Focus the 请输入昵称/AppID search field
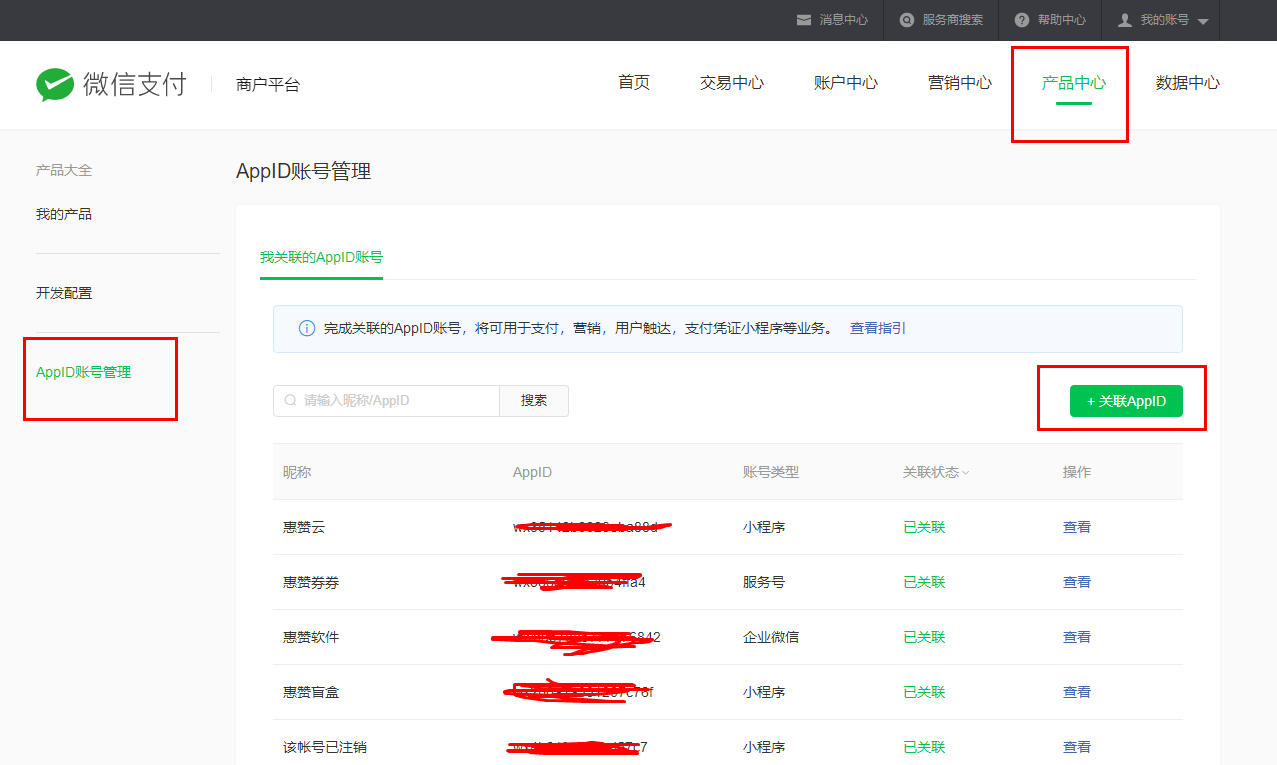Viewport: 1277px width, 765px height. (386, 400)
